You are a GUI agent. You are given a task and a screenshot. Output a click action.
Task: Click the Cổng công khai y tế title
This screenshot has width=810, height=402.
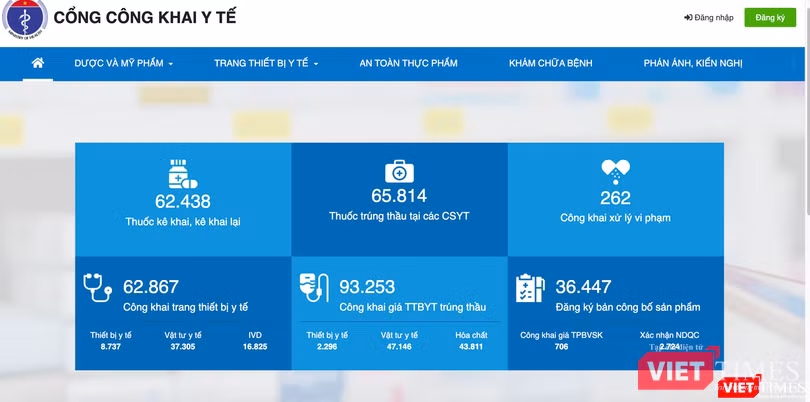tap(145, 17)
